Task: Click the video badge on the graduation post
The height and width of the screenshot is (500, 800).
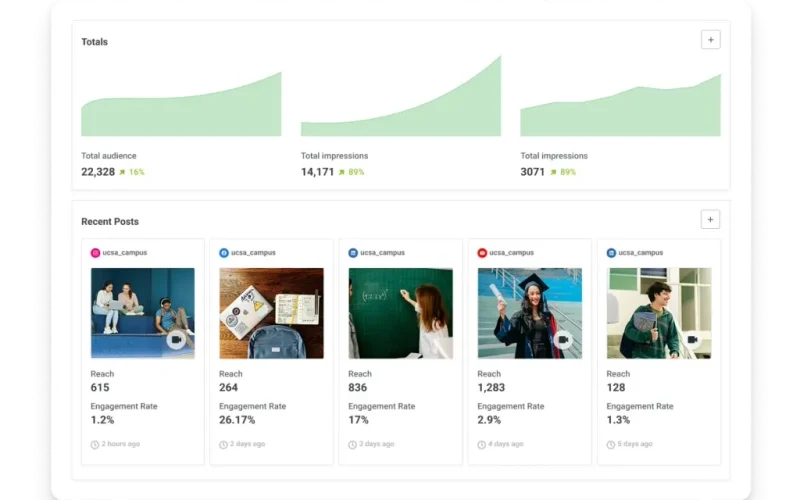Action: click(x=564, y=340)
